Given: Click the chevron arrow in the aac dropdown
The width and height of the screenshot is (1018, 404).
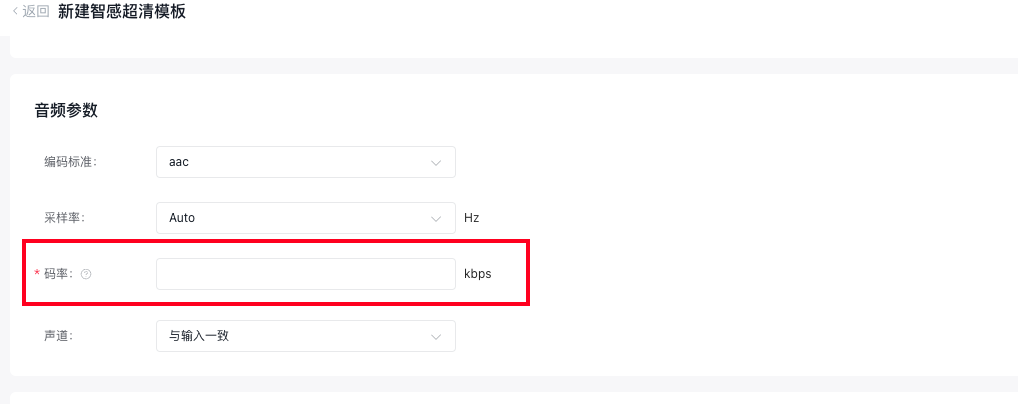Looking at the screenshot, I should 436,163.
